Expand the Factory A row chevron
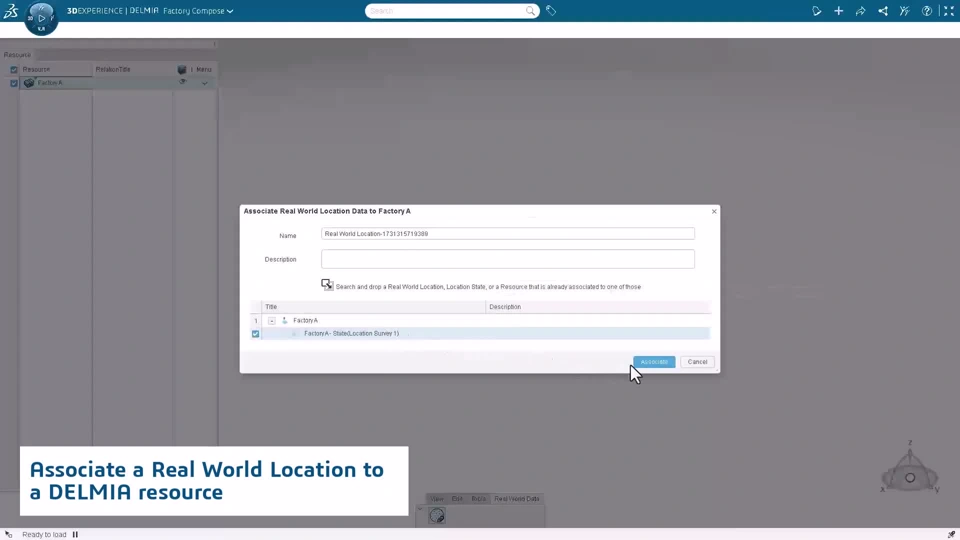This screenshot has width=960, height=540. (x=204, y=83)
